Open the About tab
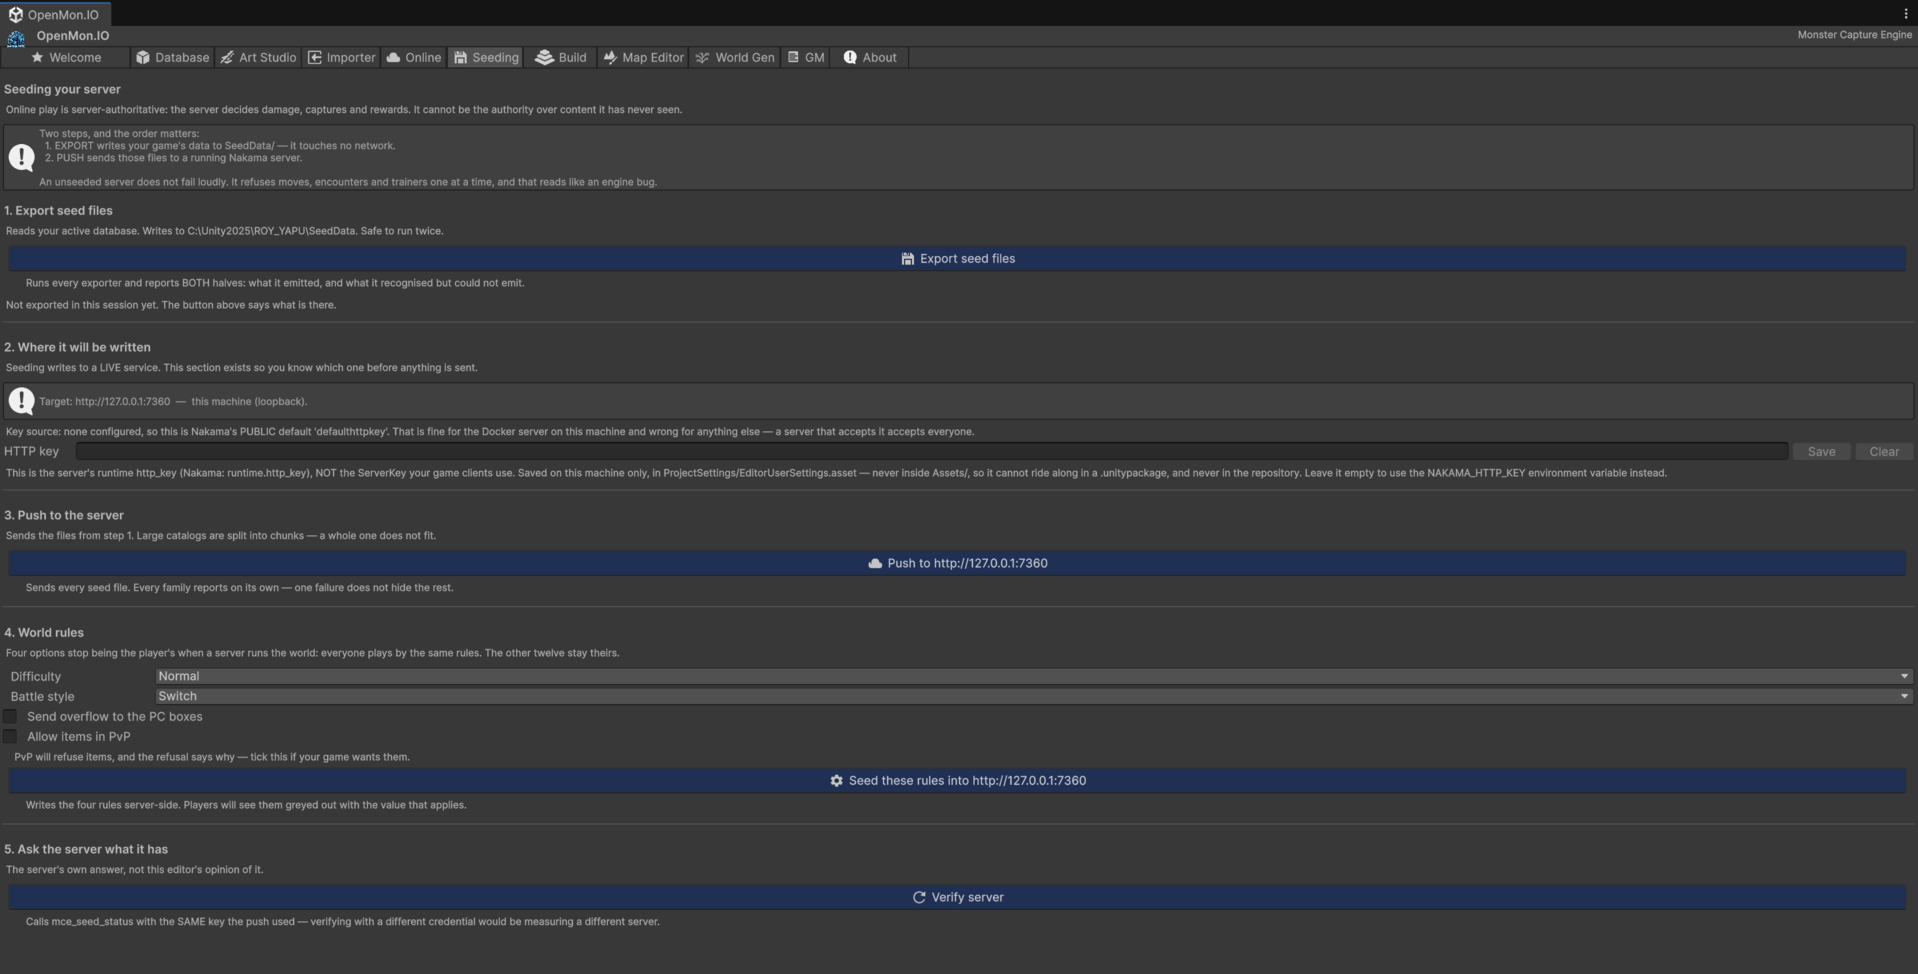The image size is (1918, 974). tap(870, 58)
